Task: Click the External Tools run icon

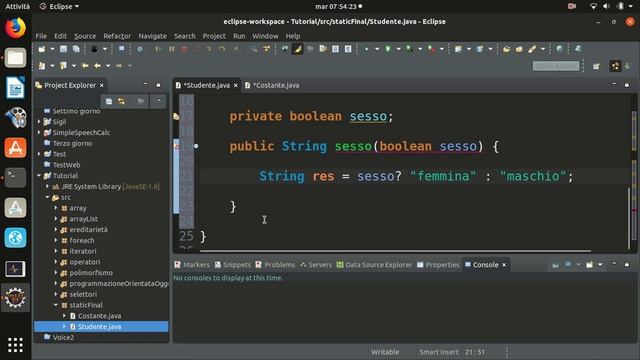Action: point(431,49)
